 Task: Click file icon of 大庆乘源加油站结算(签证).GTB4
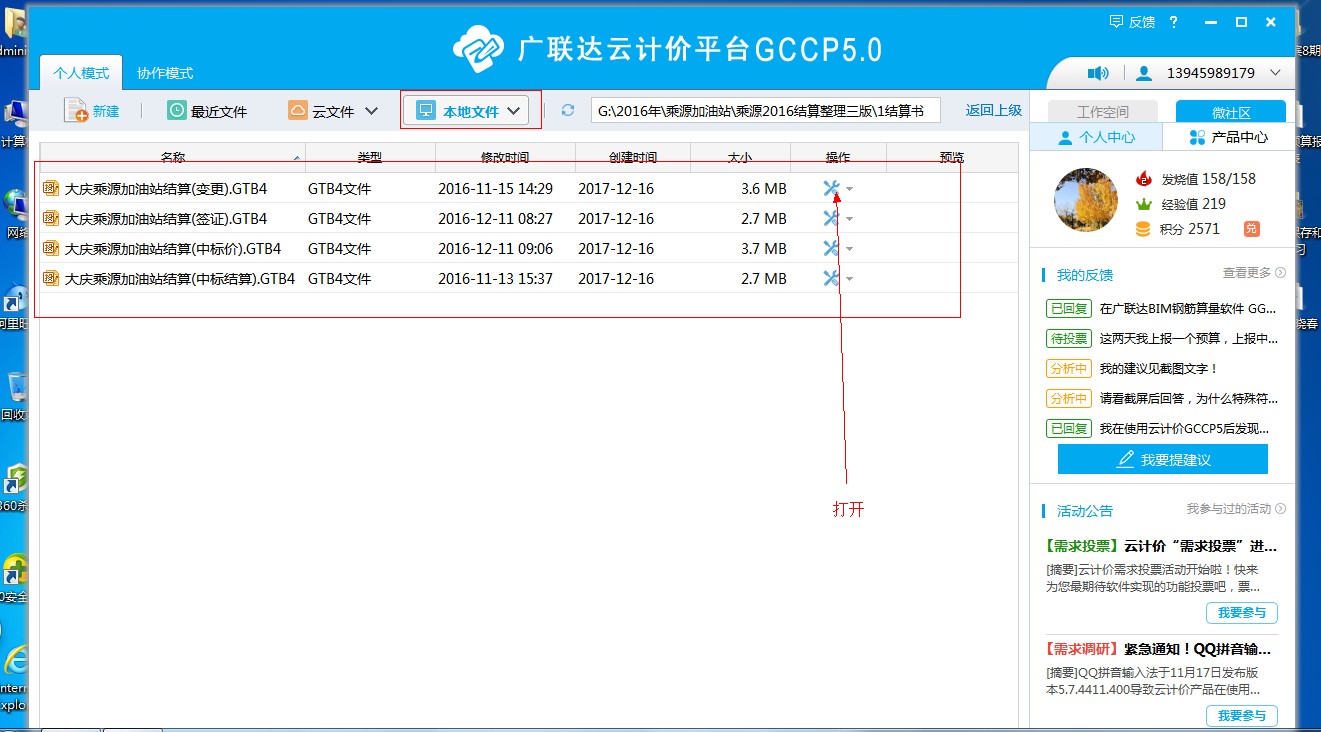52,218
